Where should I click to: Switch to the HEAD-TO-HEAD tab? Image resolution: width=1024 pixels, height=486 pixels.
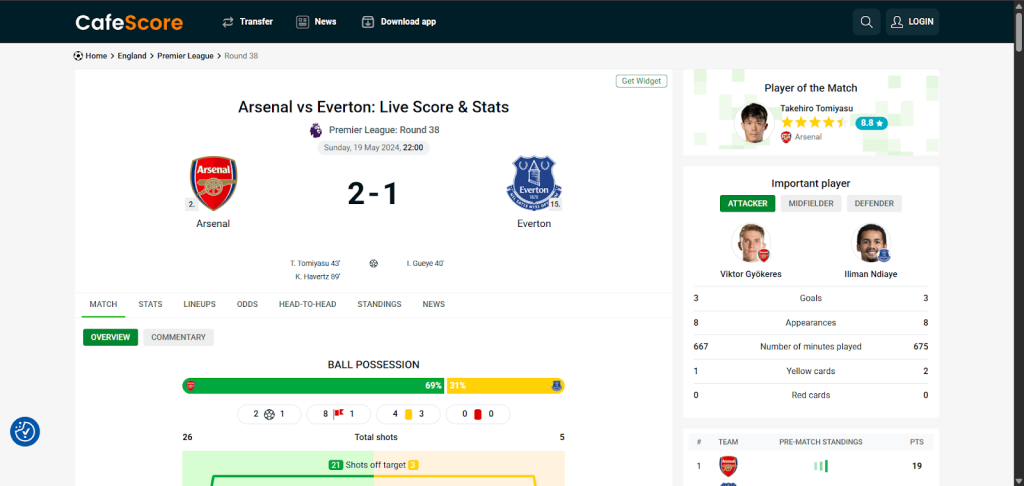[307, 304]
